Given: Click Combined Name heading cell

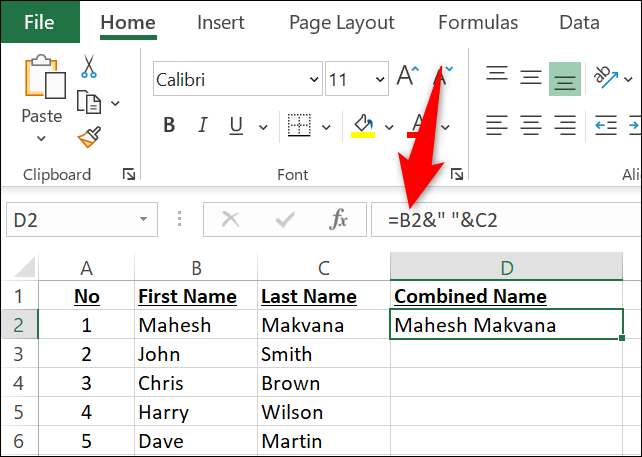Looking at the screenshot, I should pyautogui.click(x=506, y=296).
